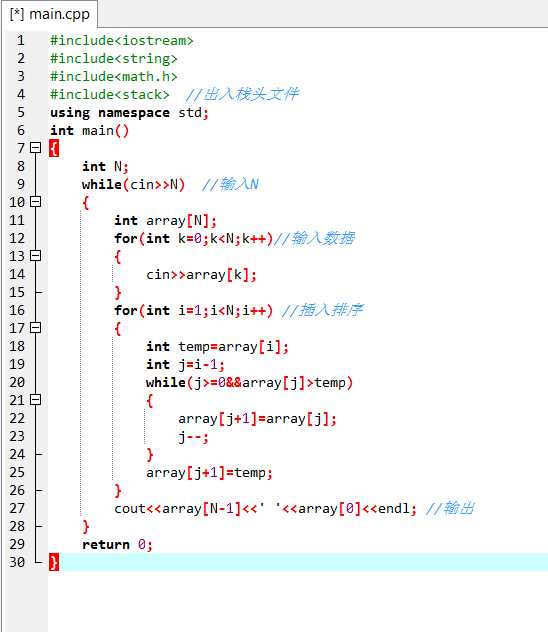The height and width of the screenshot is (632, 548).
Task: Collapse the main function fold on line 7
Action: (x=35, y=148)
